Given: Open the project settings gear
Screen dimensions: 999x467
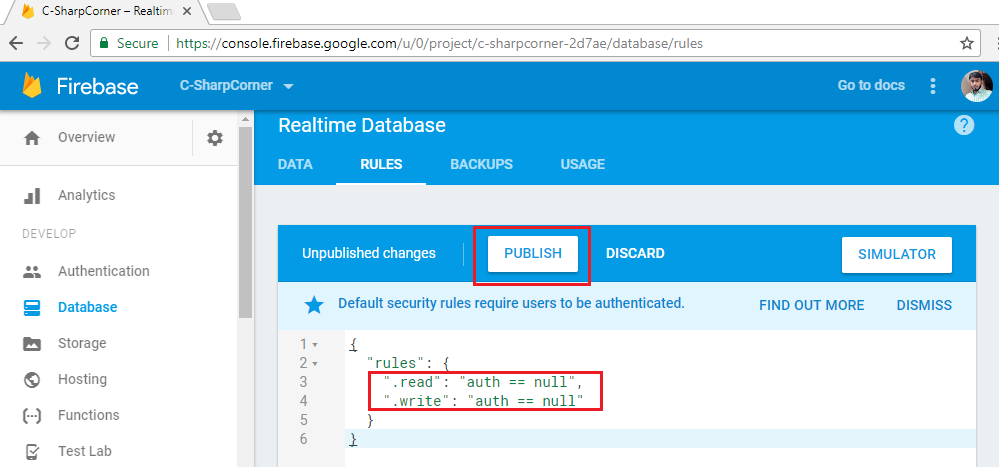Looking at the screenshot, I should [x=215, y=138].
